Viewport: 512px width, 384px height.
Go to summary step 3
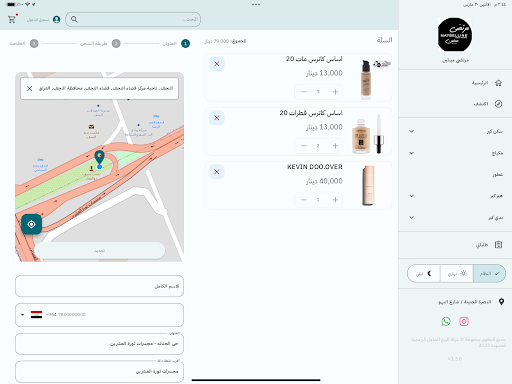[x=34, y=44]
